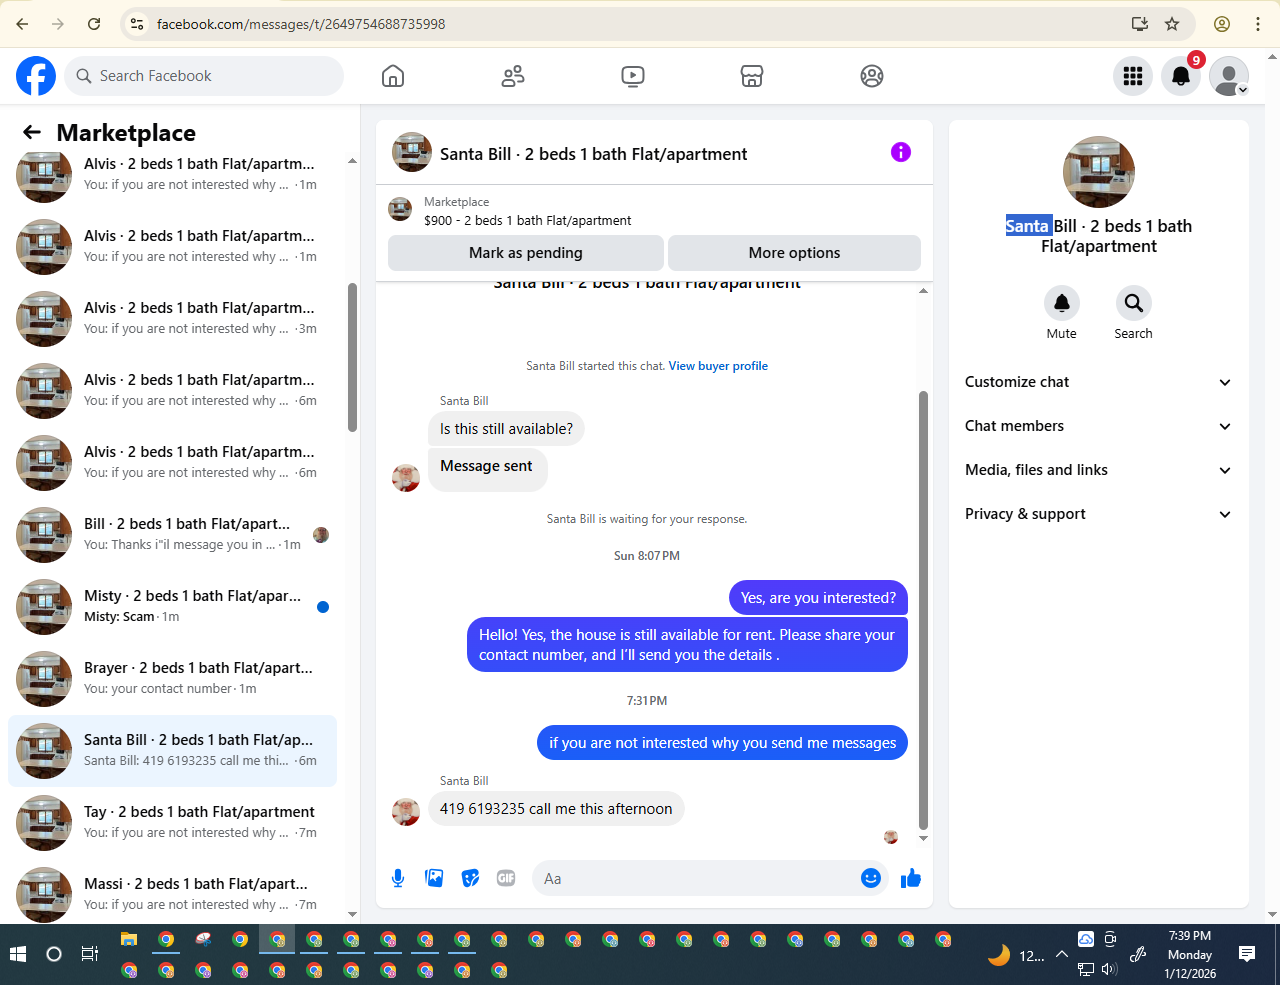Attach a photo file icon

click(x=434, y=878)
